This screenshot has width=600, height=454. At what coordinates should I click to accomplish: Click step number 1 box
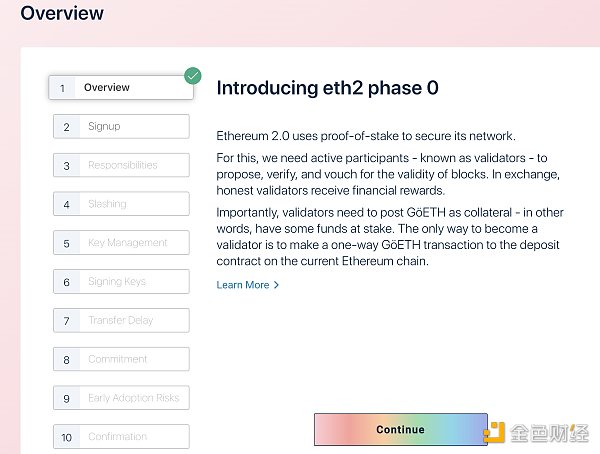point(62,88)
